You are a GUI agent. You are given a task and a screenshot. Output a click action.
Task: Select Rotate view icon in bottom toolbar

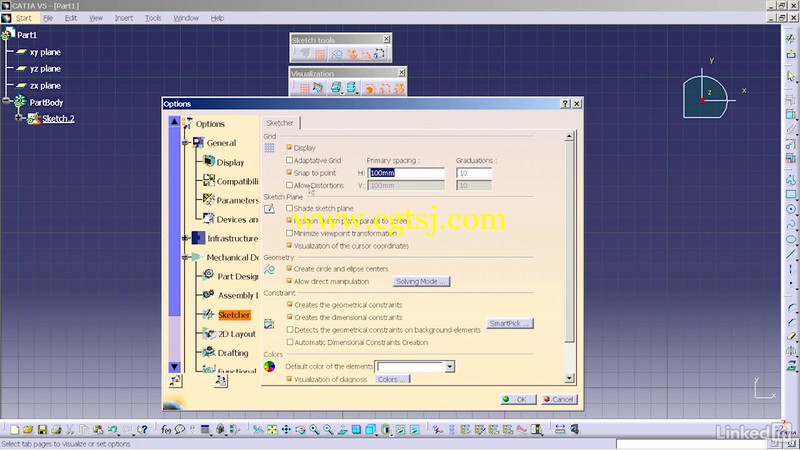pos(300,430)
